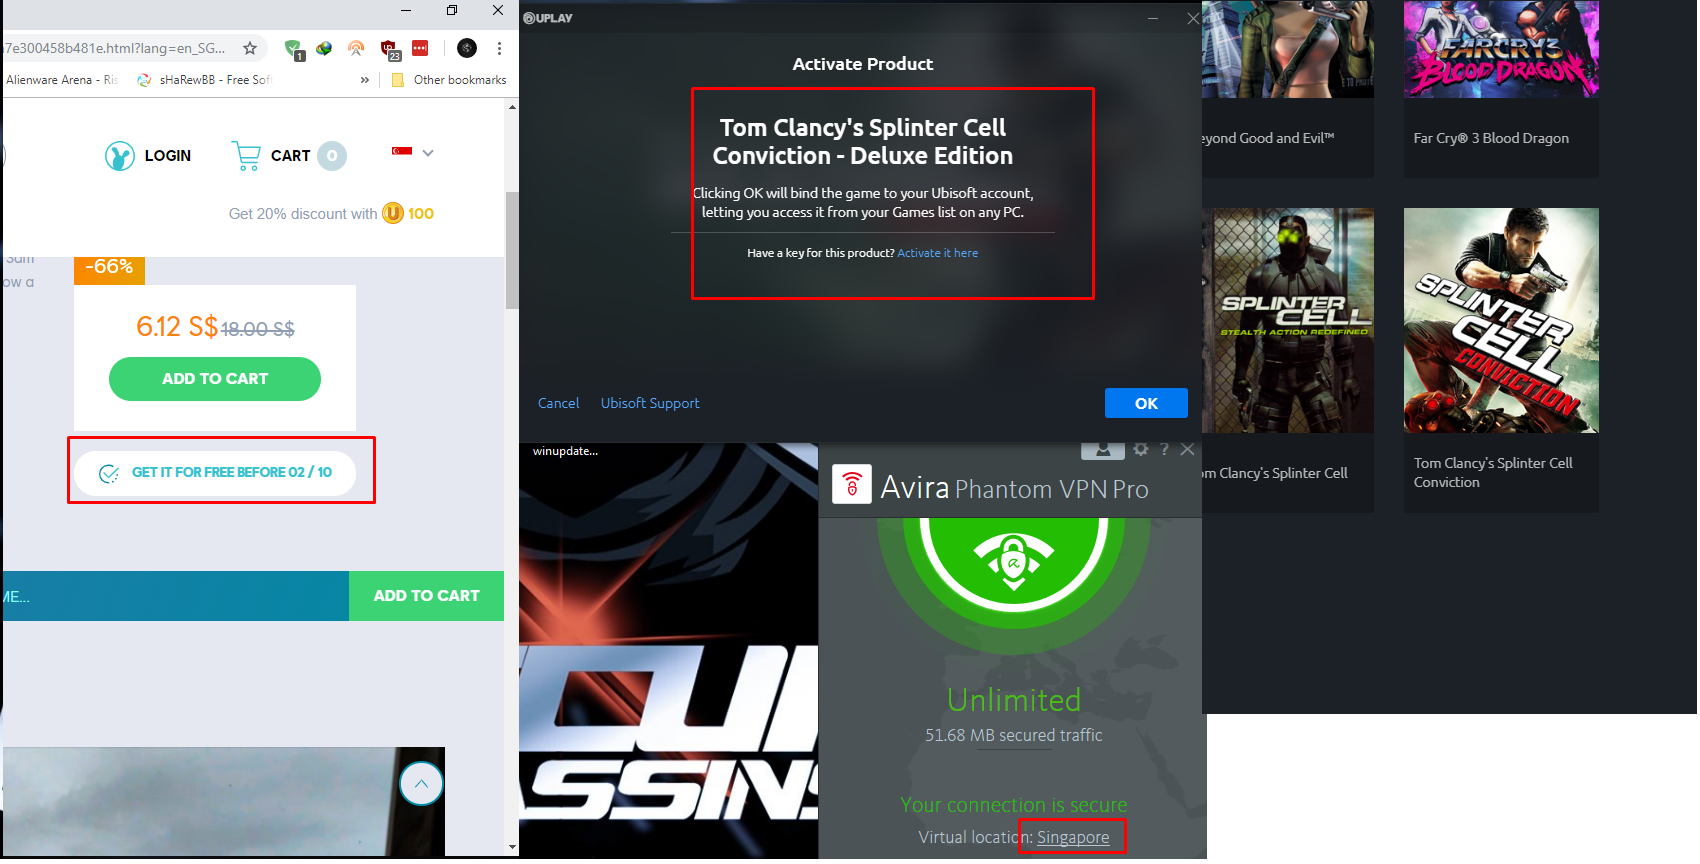Click the browser page vertical scrollbar thumb

(x=512, y=250)
